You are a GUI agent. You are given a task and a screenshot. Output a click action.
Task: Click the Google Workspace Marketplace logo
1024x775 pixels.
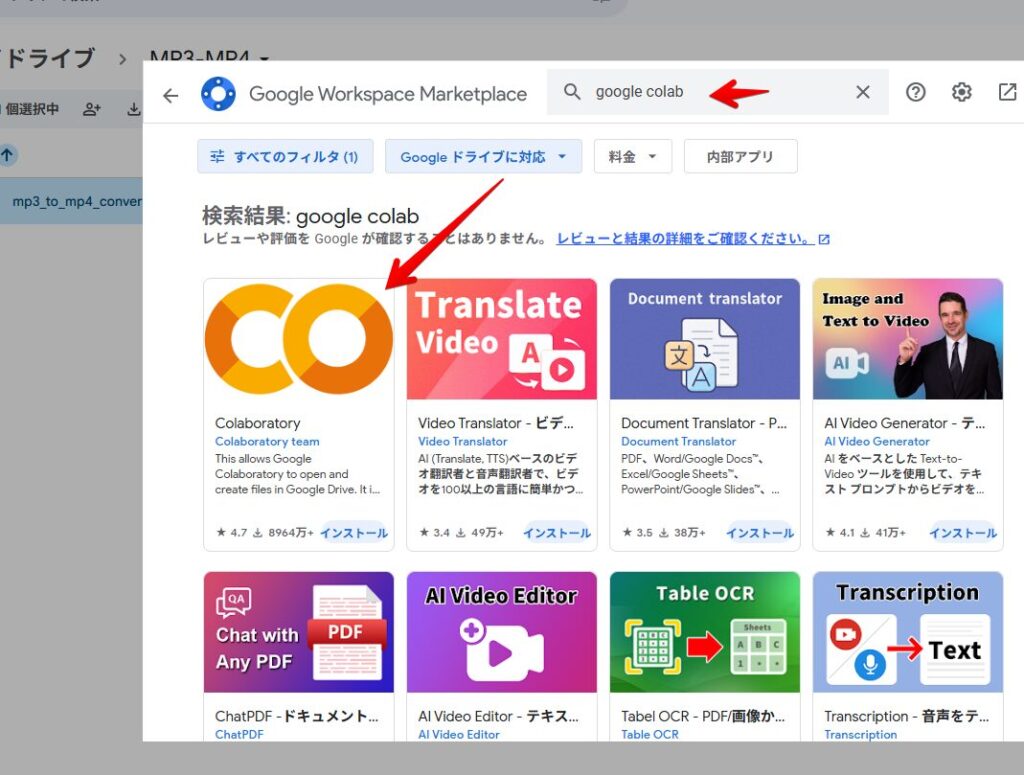pyautogui.click(x=218, y=94)
